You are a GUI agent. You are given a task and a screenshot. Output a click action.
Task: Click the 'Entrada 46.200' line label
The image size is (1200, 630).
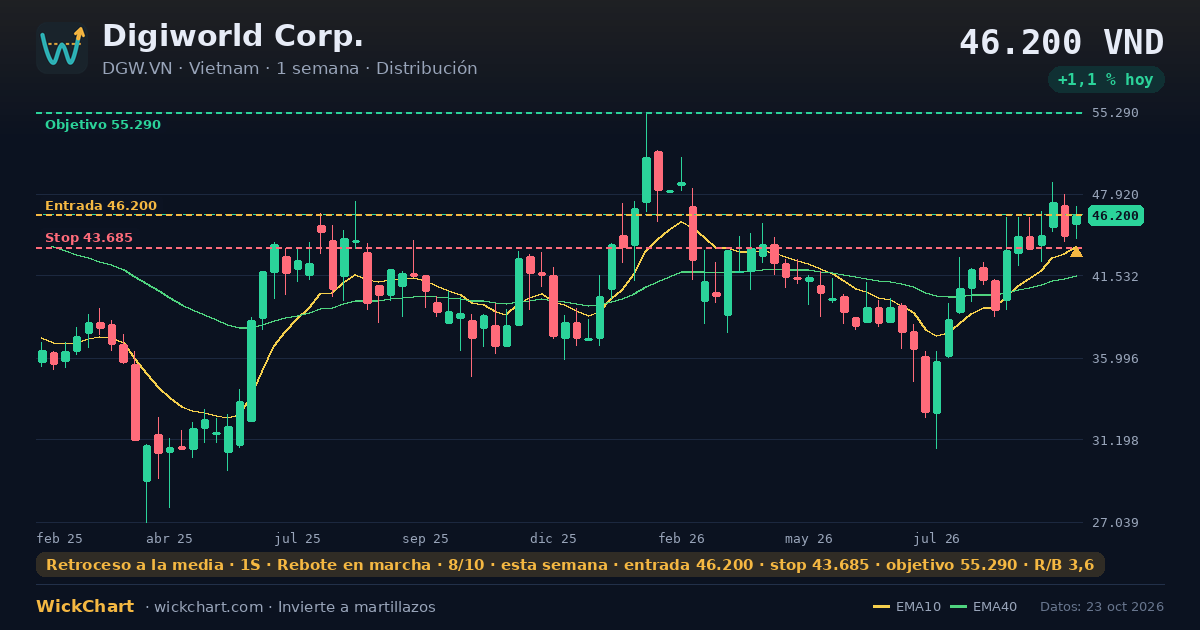click(101, 206)
